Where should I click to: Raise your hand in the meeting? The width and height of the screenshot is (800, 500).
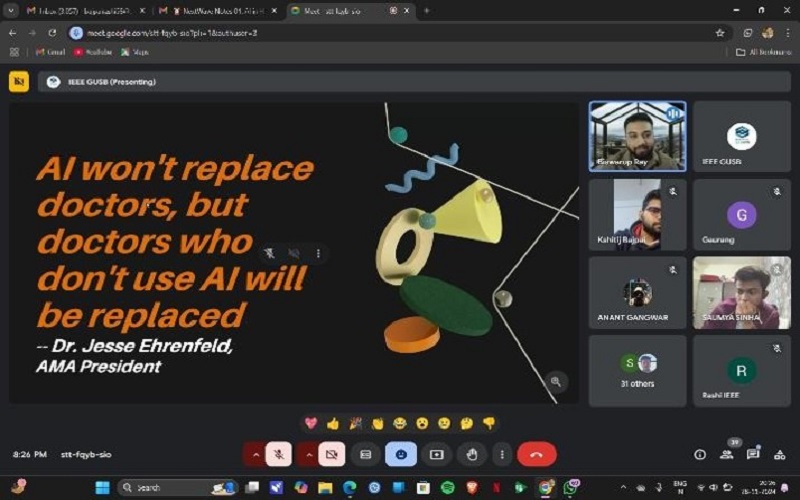click(471, 454)
